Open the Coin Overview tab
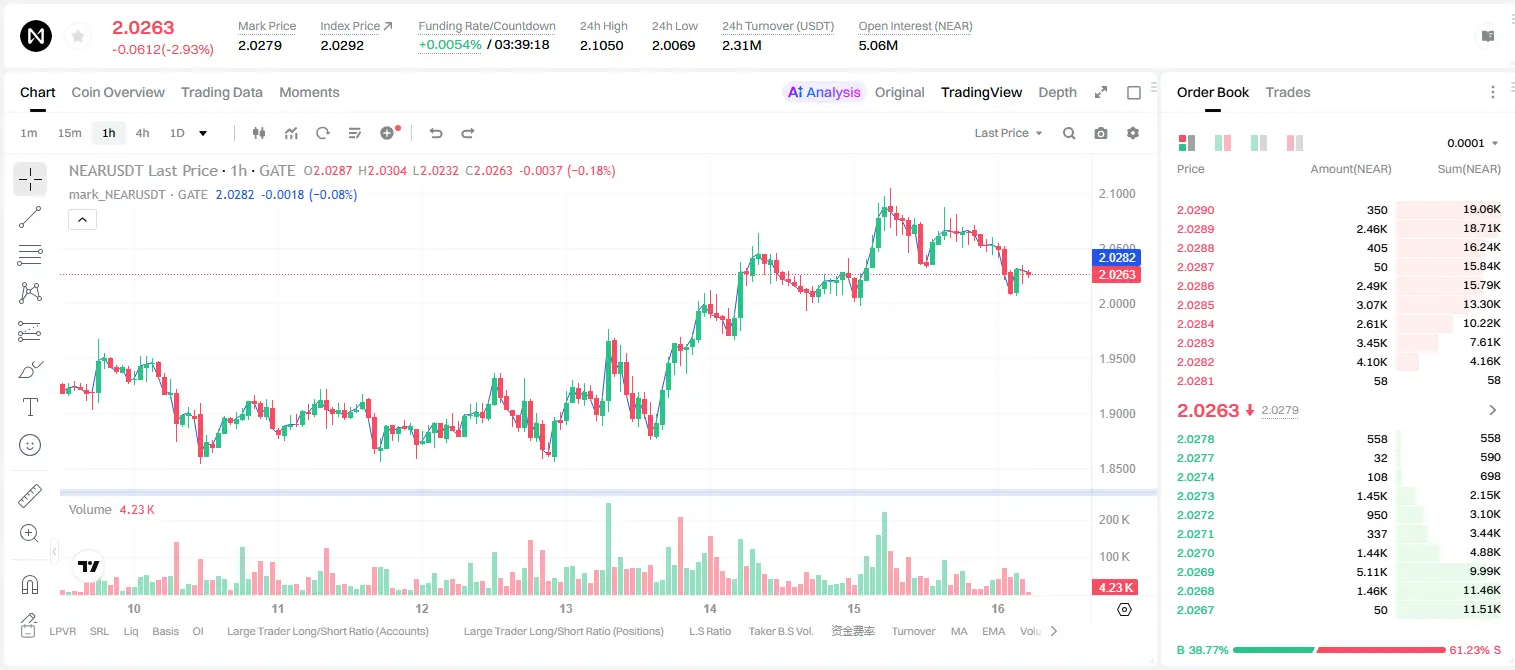The height and width of the screenshot is (670, 1515). pyautogui.click(x=118, y=92)
